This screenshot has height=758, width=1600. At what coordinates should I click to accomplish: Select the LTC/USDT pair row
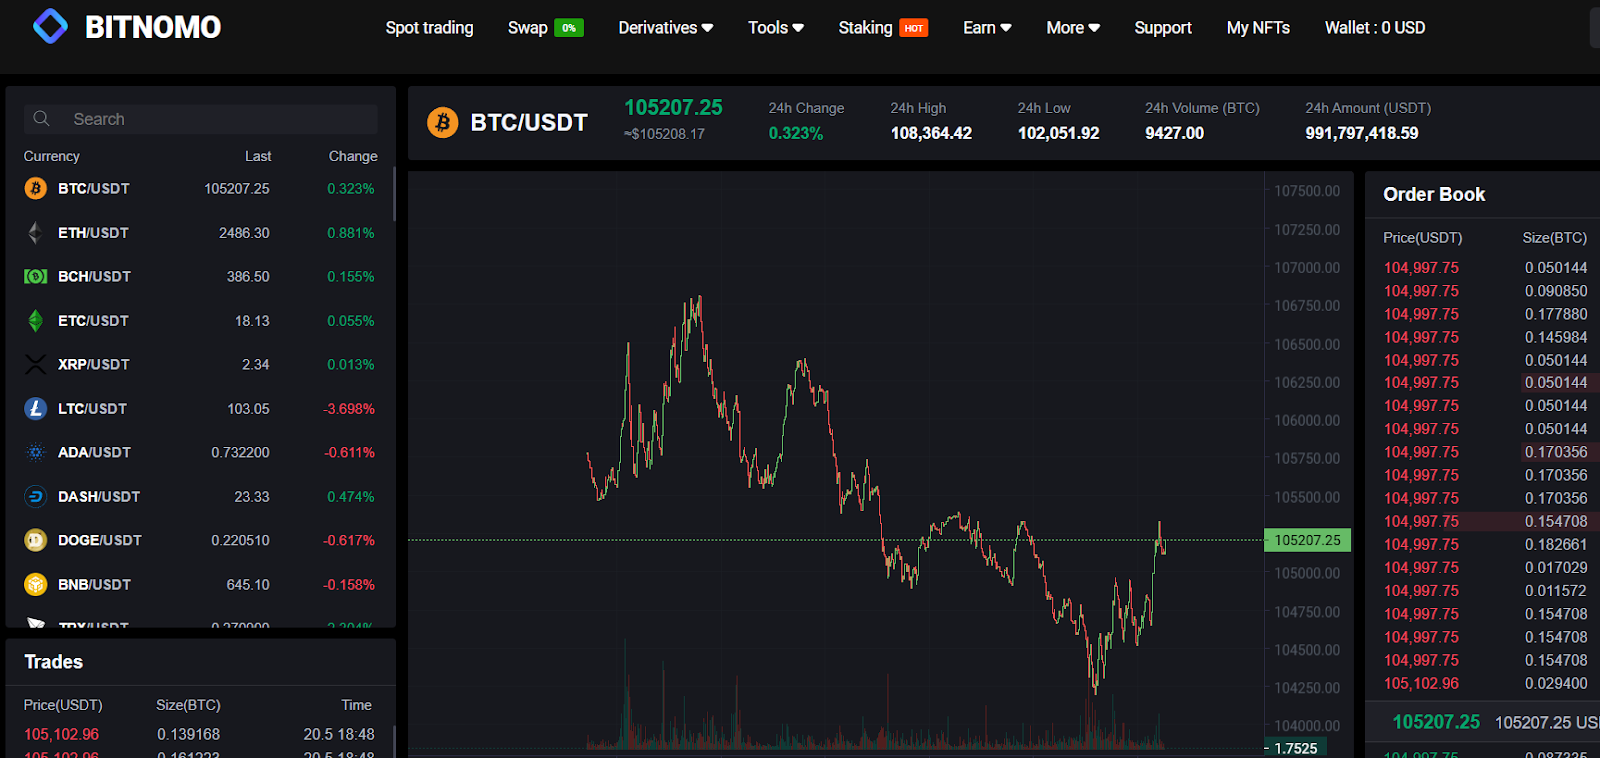200,408
